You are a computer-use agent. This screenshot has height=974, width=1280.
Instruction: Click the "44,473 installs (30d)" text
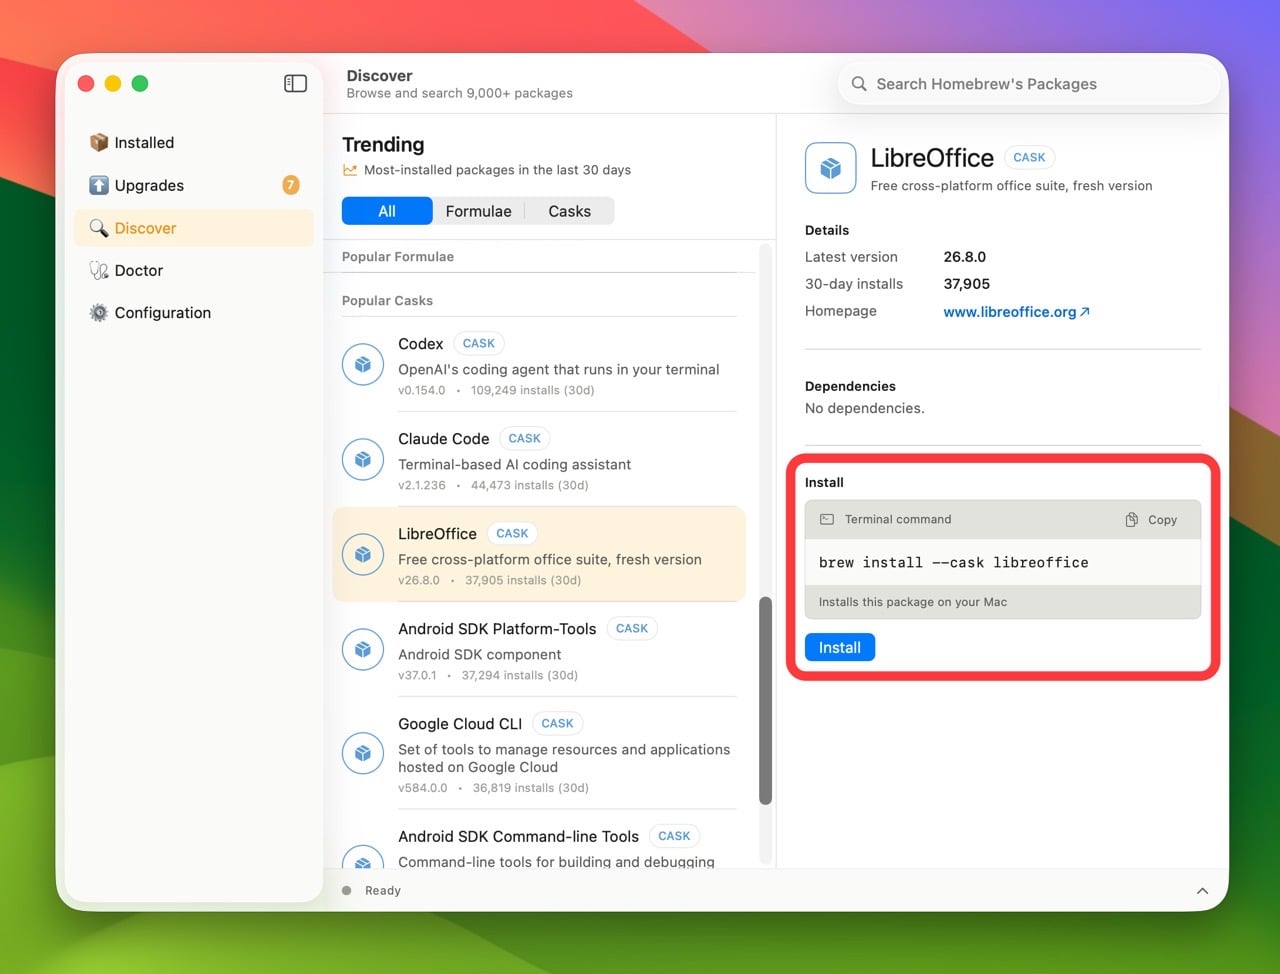(530, 485)
